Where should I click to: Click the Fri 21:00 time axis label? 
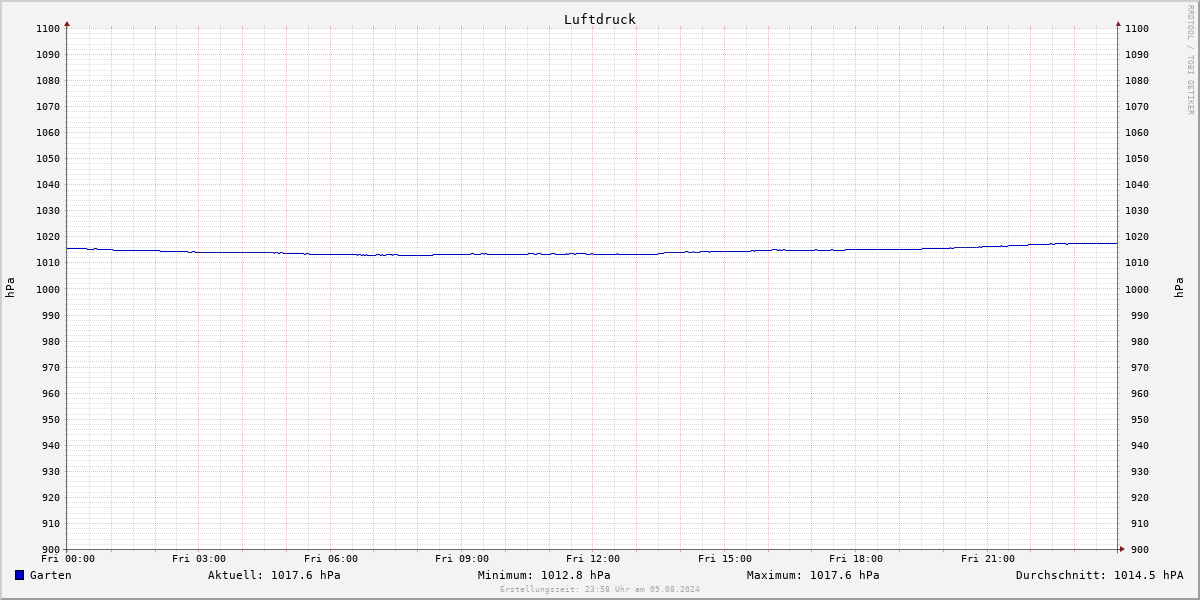(x=988, y=559)
